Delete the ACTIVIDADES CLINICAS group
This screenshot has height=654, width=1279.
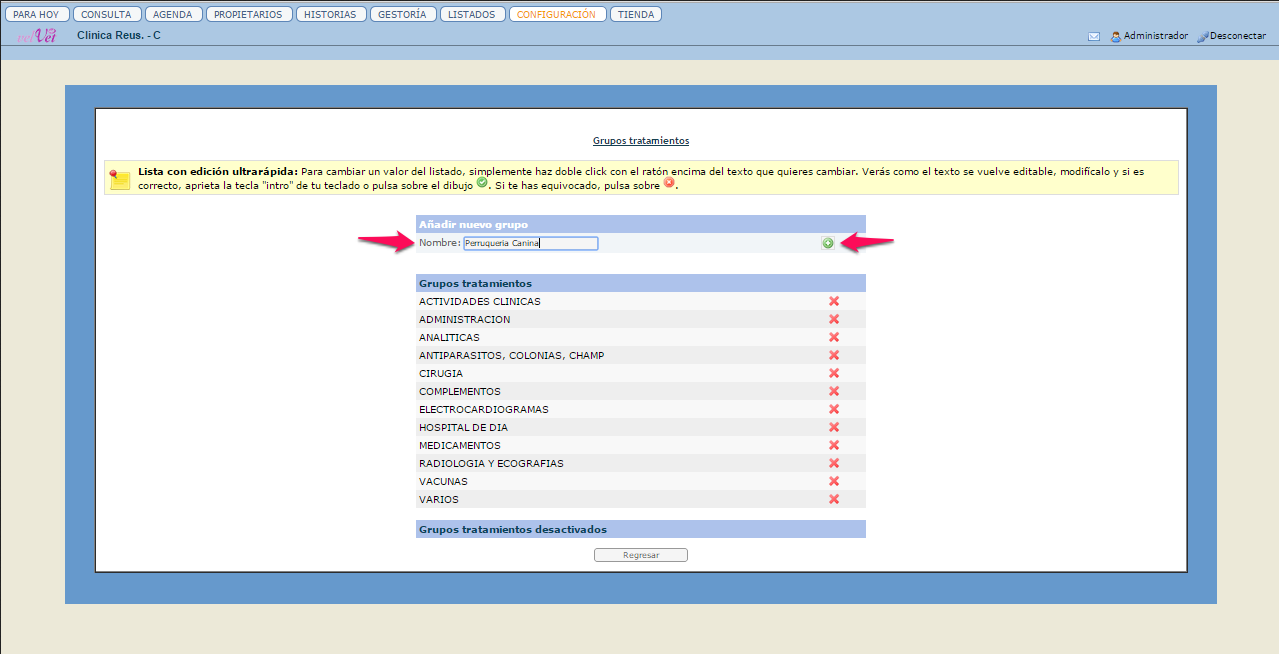[834, 301]
